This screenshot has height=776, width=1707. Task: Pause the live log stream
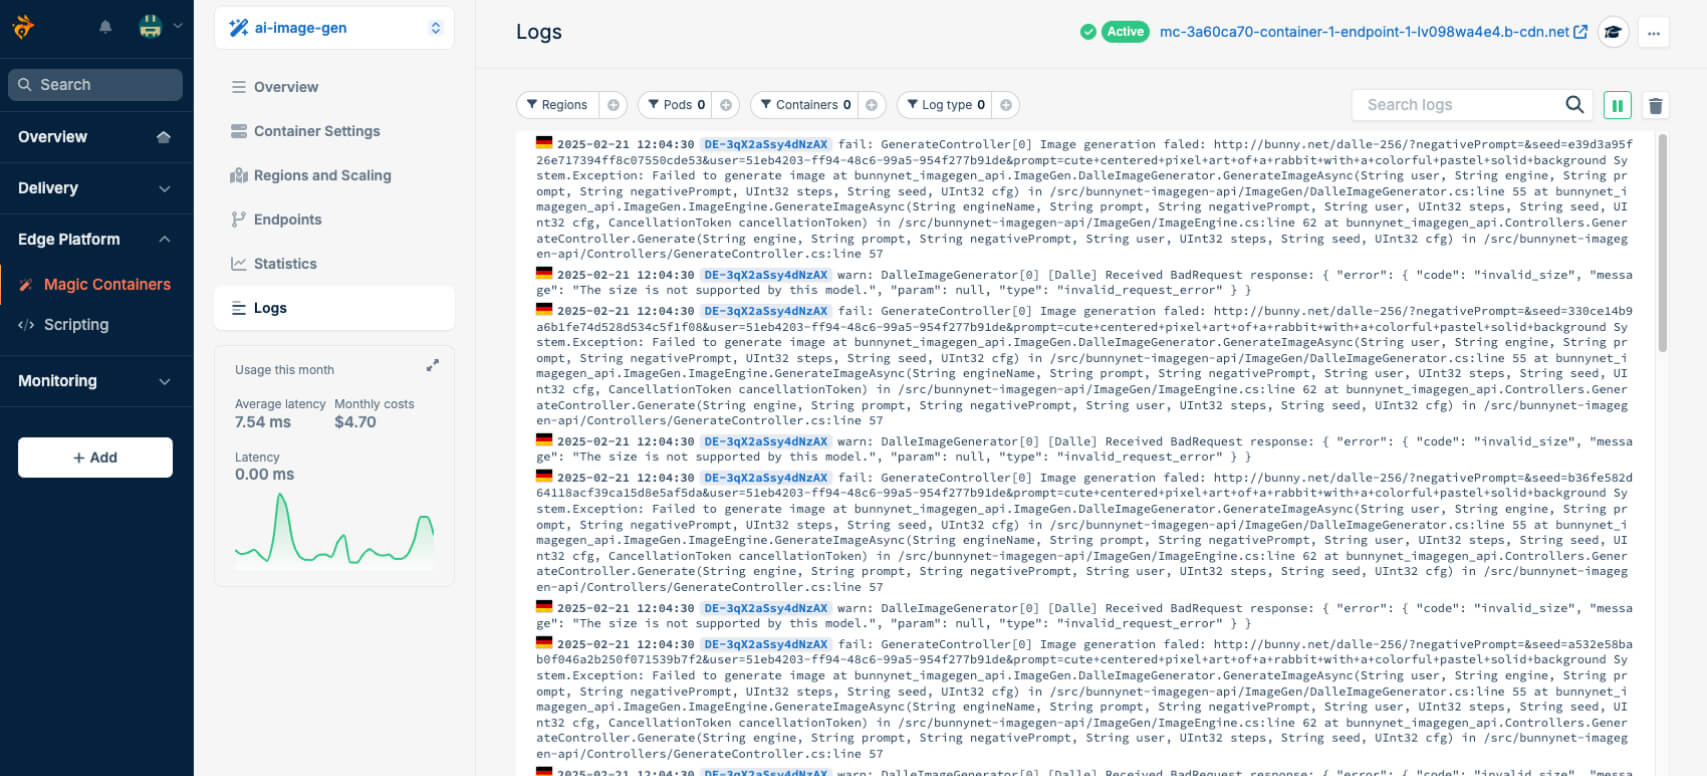coord(1617,105)
